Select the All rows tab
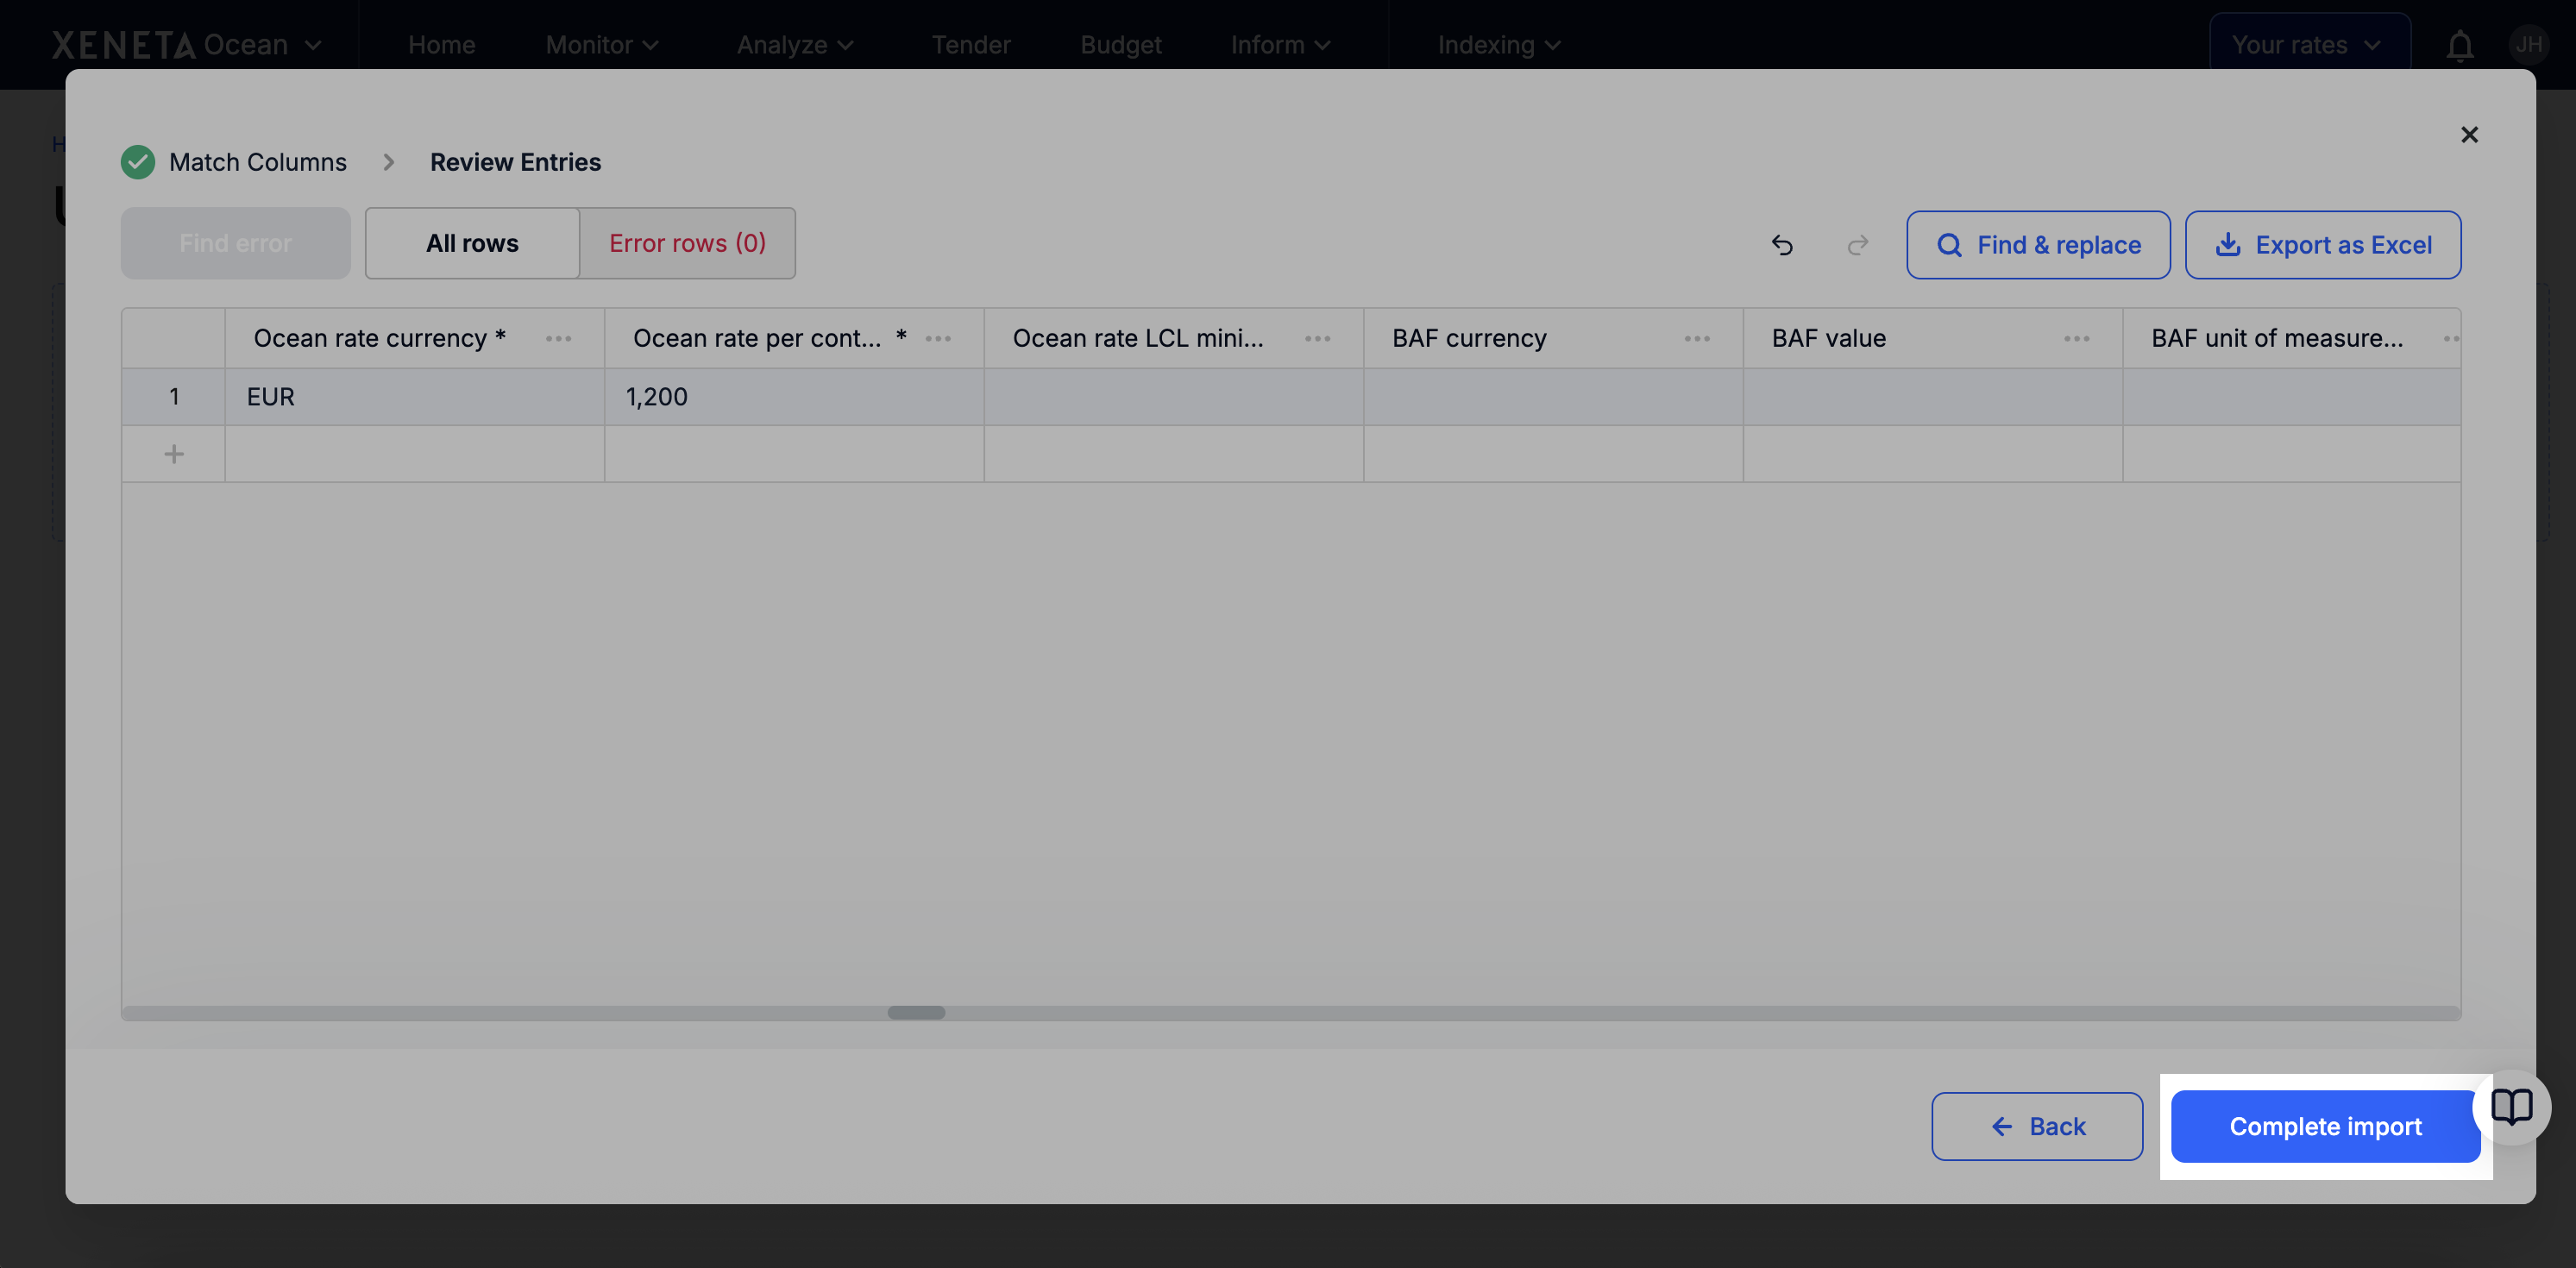The width and height of the screenshot is (2576, 1268). click(x=472, y=243)
